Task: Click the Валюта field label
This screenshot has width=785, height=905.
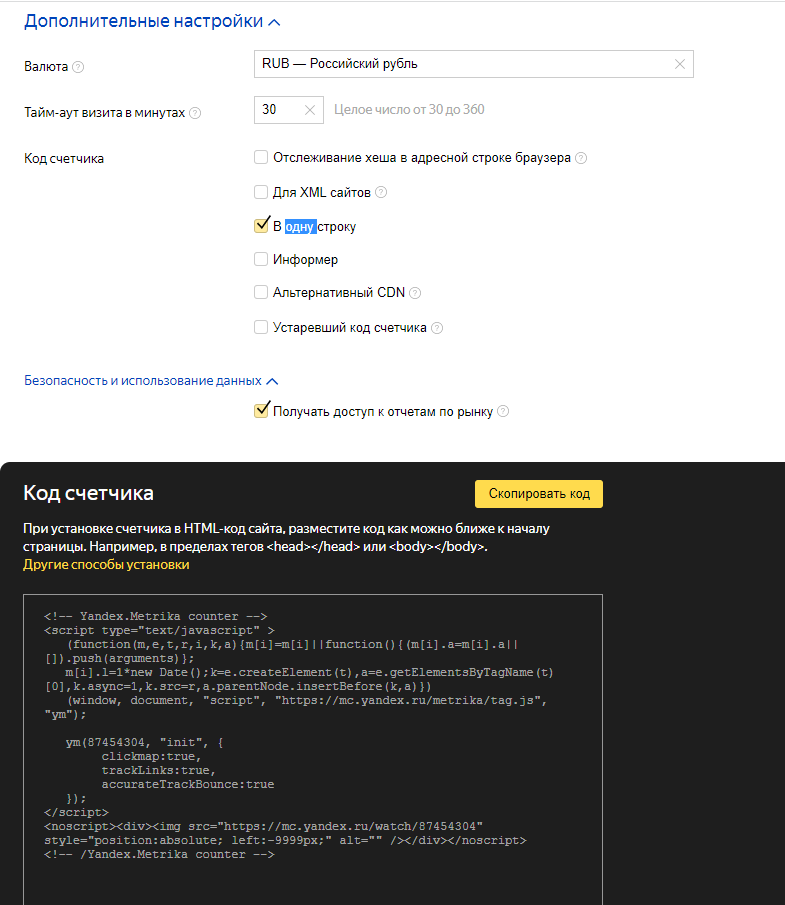Action: tap(46, 67)
